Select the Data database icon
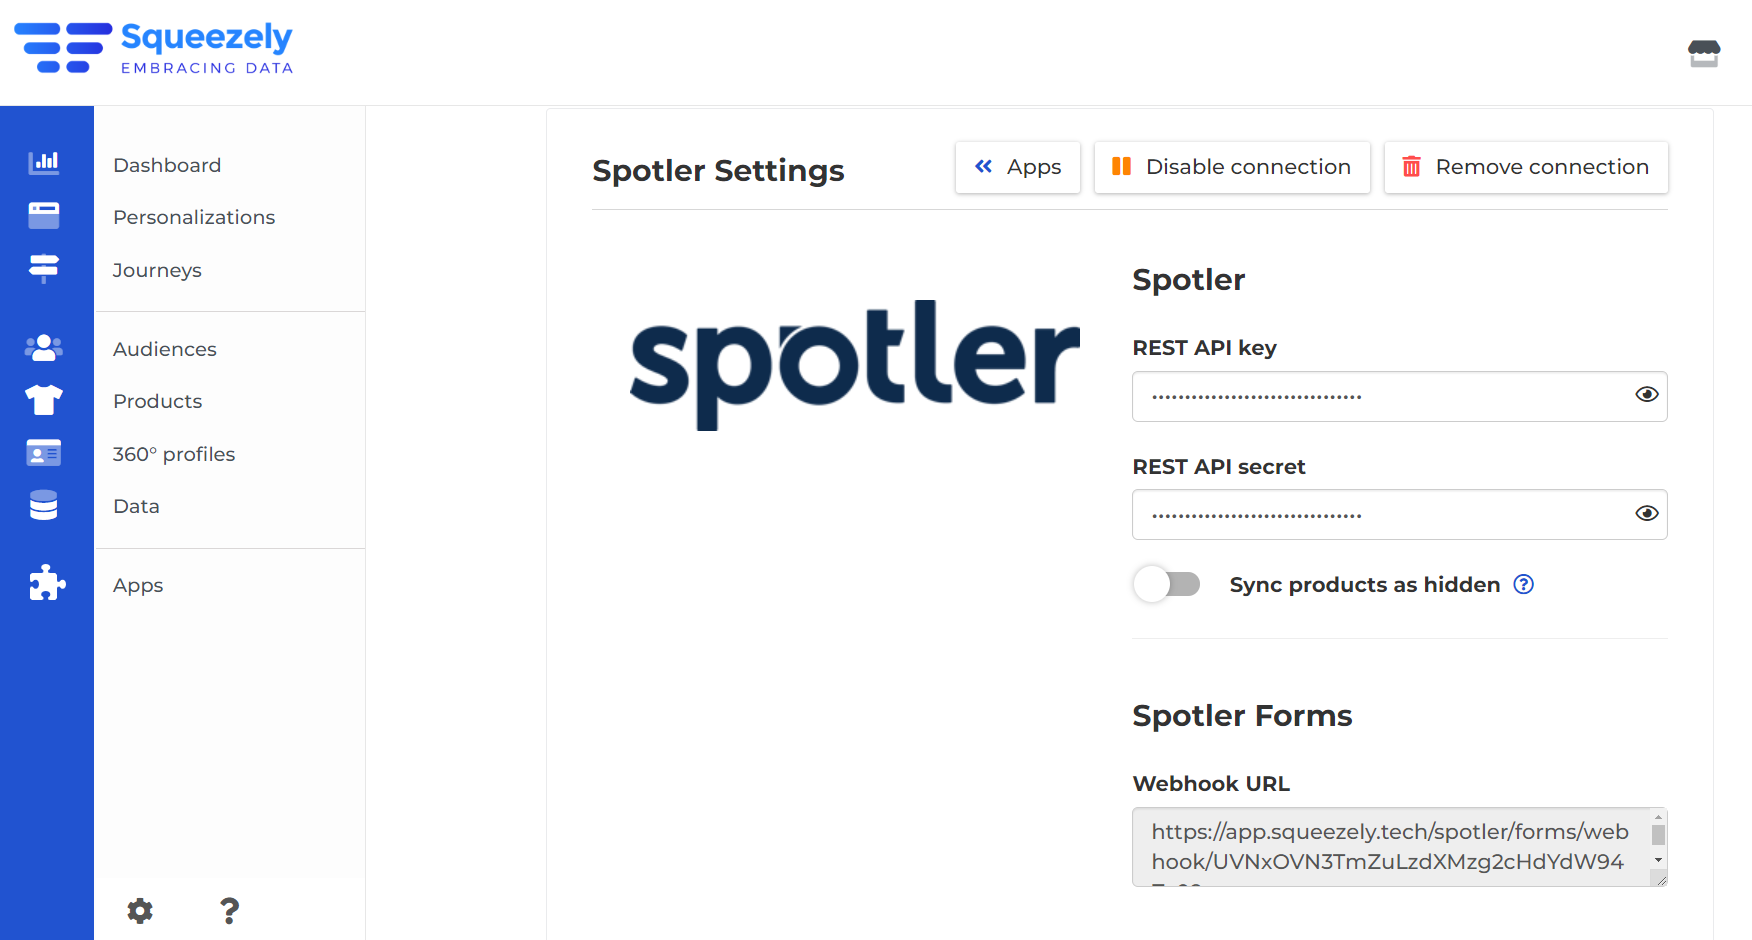This screenshot has width=1752, height=940. [44, 505]
